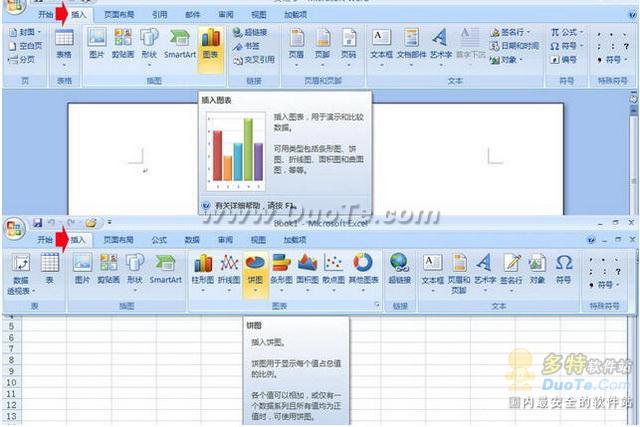
Task: Select row 12 header in Excel
Action: pyautogui.click(x=11, y=405)
